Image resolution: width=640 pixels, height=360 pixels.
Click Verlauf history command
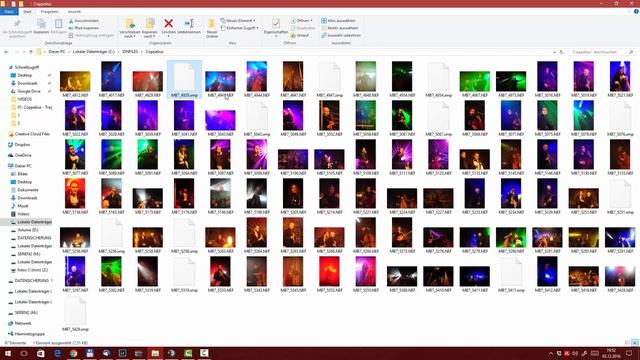300,36
